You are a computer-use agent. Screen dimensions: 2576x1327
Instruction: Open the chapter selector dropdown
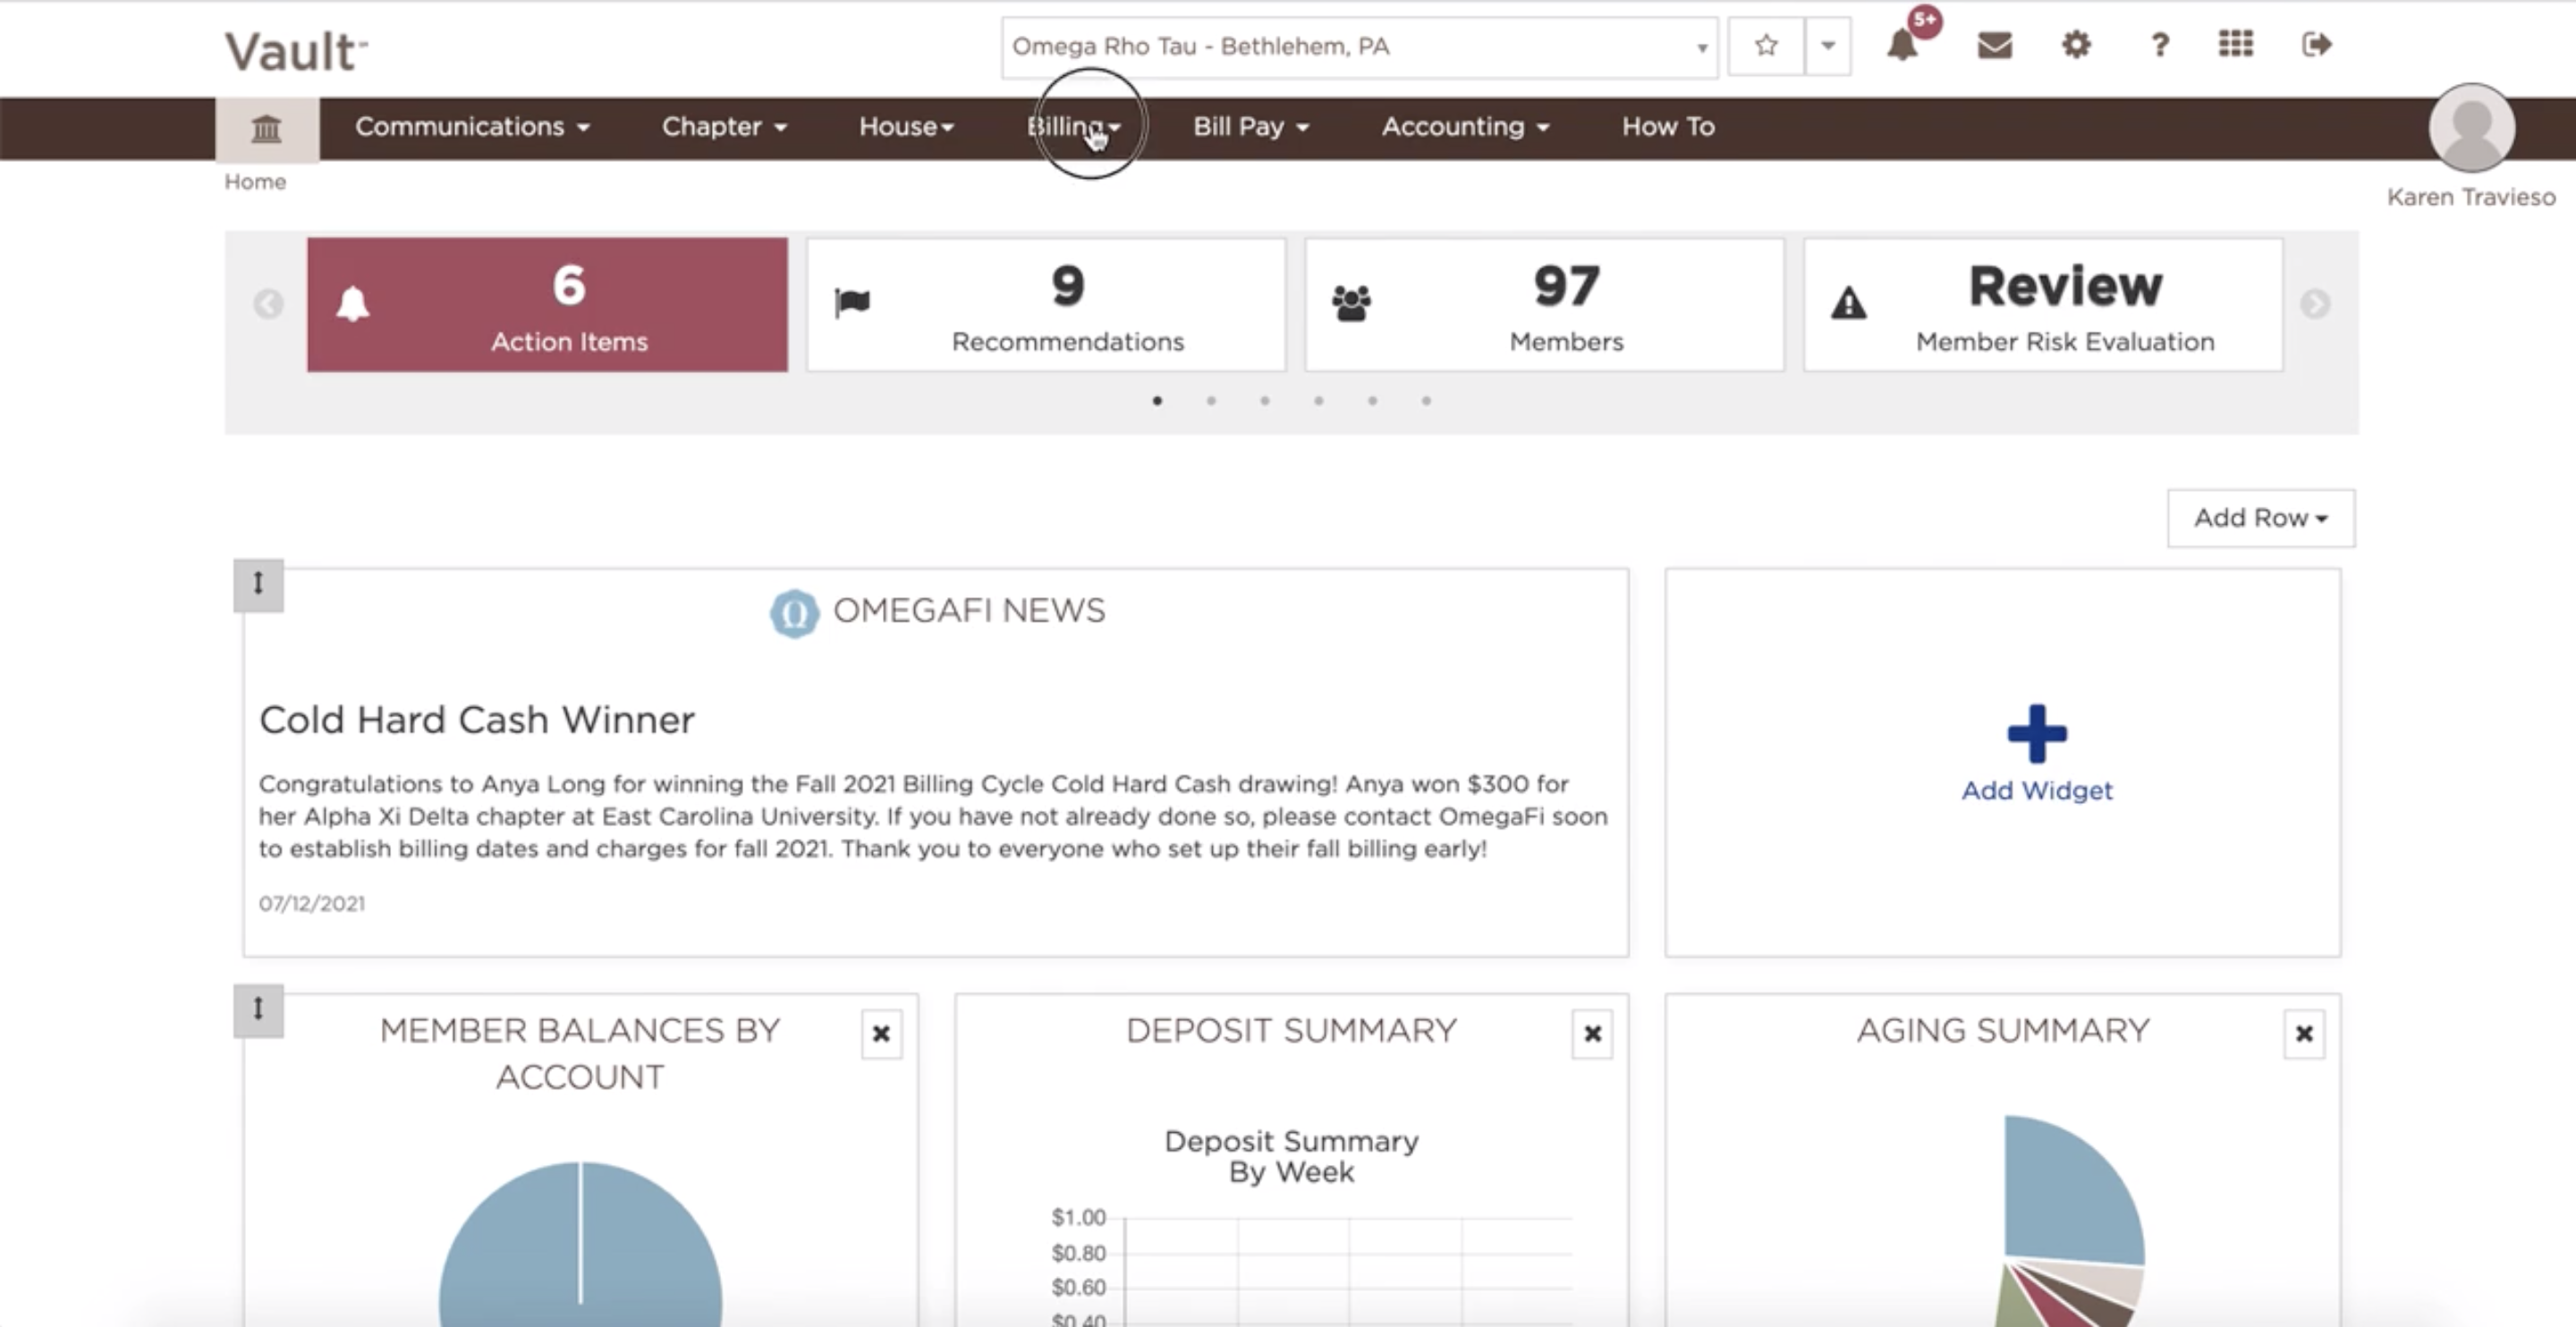1358,47
